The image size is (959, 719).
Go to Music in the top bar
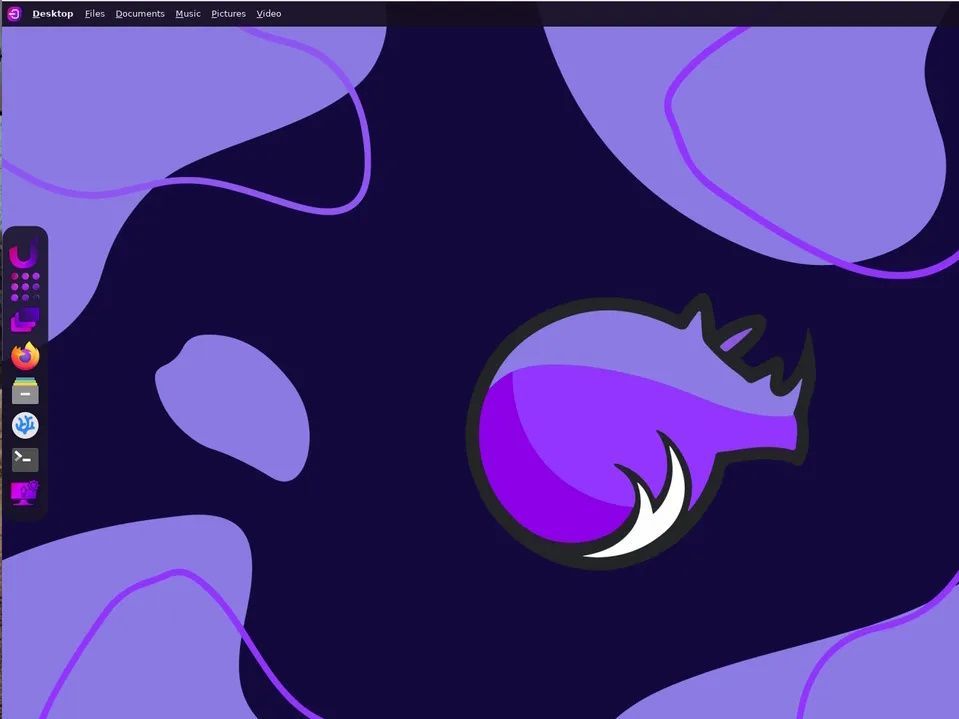pyautogui.click(x=188, y=14)
